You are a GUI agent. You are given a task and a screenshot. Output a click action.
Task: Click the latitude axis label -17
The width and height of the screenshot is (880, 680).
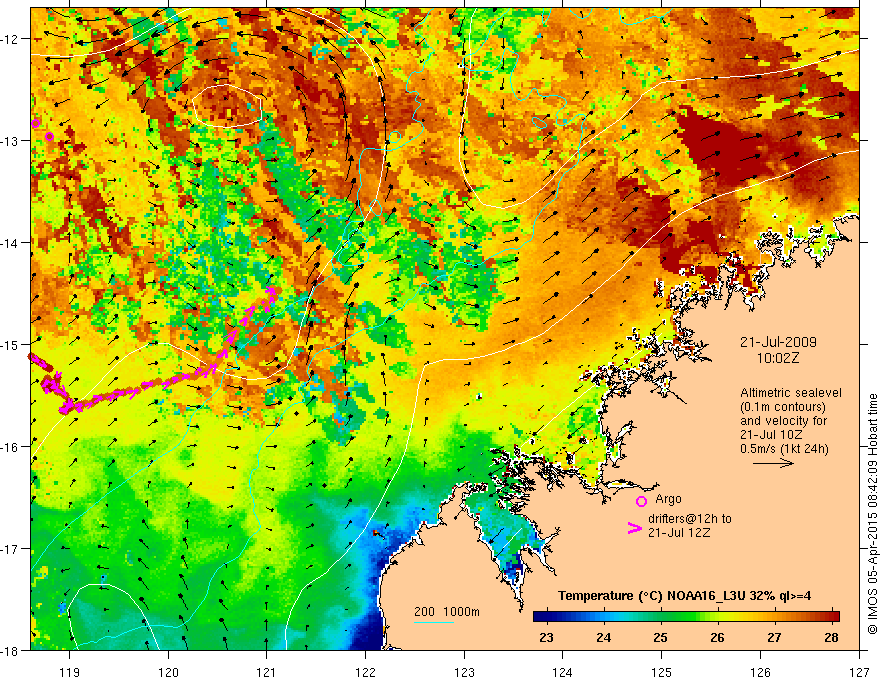pos(11,549)
